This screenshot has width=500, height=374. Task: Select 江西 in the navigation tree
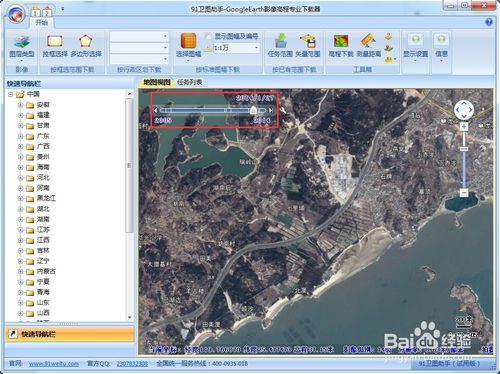click(x=43, y=240)
